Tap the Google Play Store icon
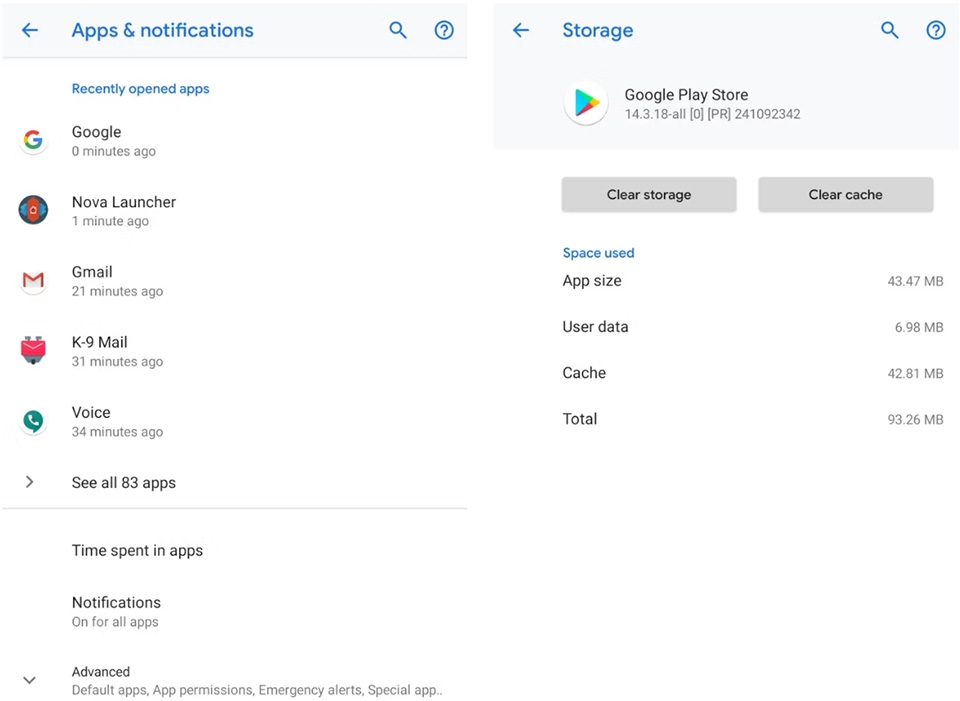The height and width of the screenshot is (701, 960). click(x=586, y=103)
